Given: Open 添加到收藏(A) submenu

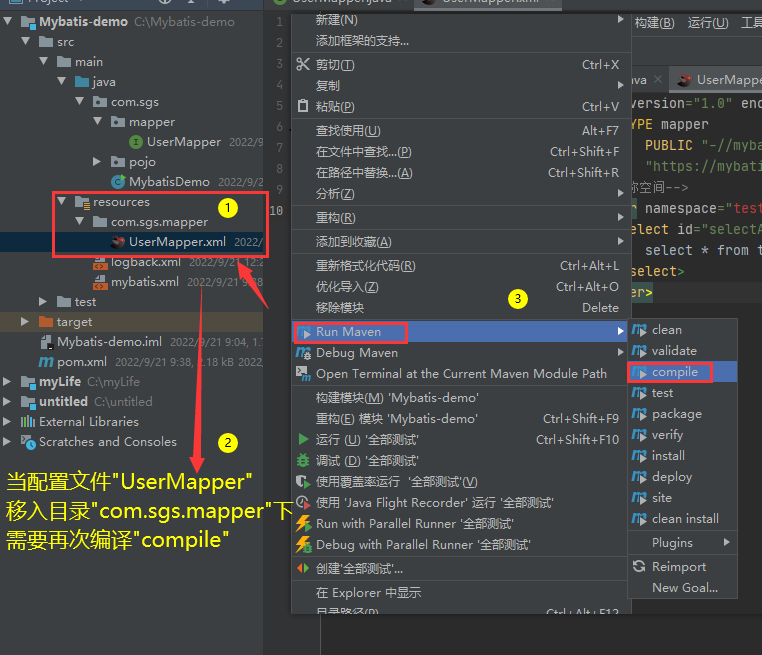Looking at the screenshot, I should click(461, 241).
